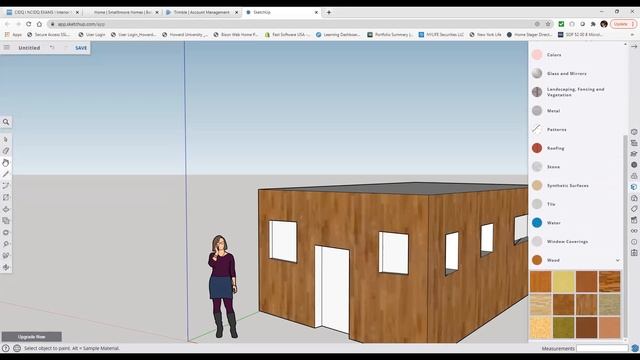Image resolution: width=640 pixels, height=360 pixels.
Task: Click the SAVE button
Action: pos(81,48)
